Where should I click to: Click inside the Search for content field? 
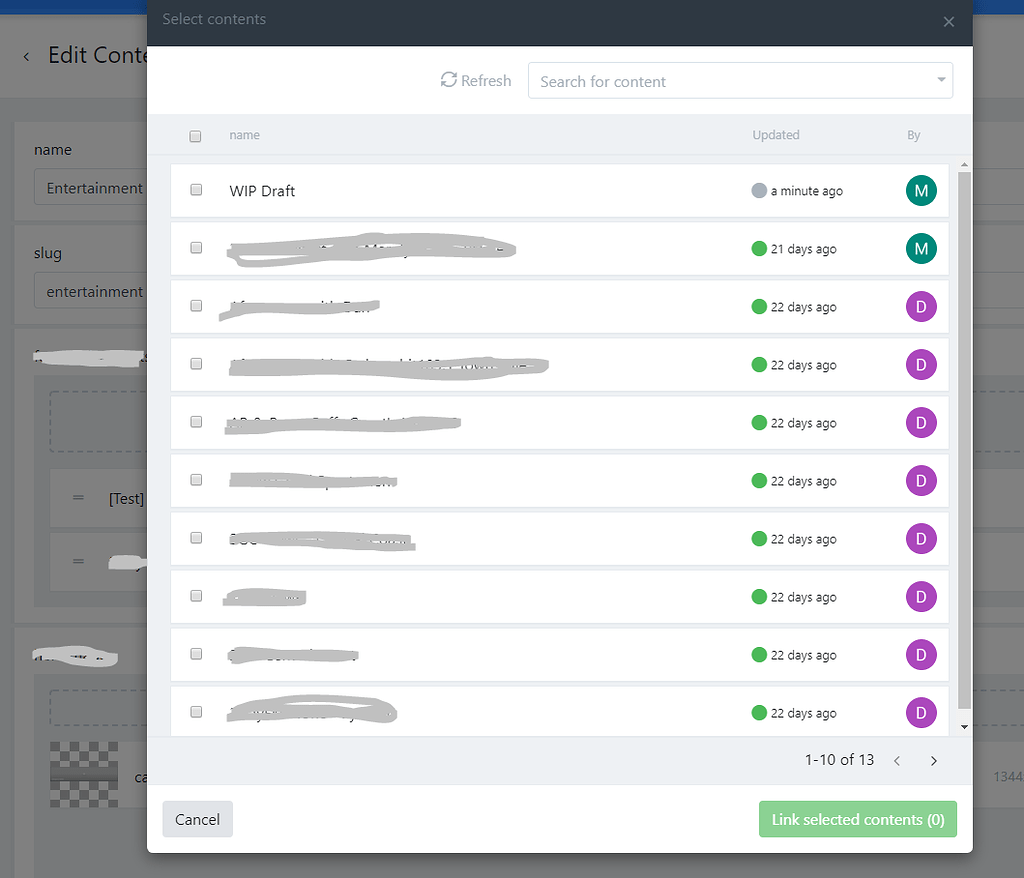[x=700, y=81]
